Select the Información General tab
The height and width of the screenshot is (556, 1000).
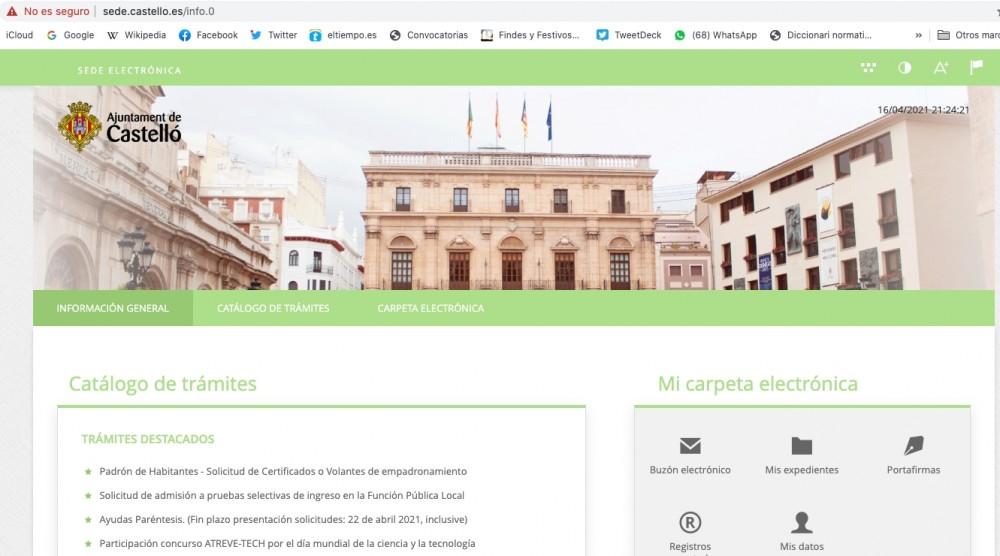pos(113,308)
